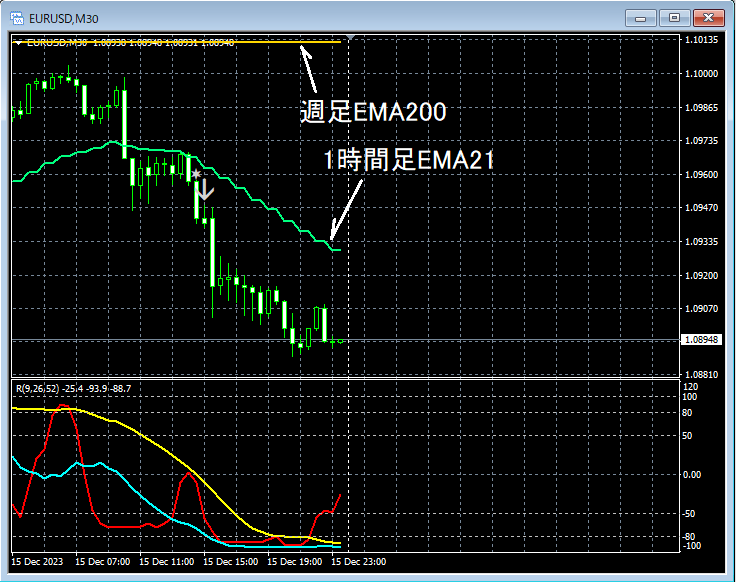Image resolution: width=737 pixels, height=582 pixels.
Task: Click the 15 Dec 2023 date label
Action: pos(37,562)
